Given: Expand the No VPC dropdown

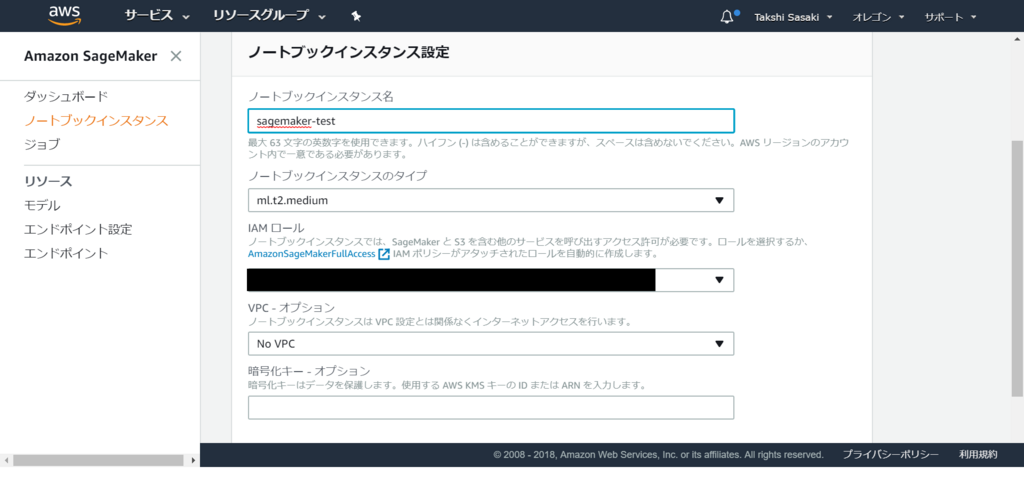Looking at the screenshot, I should click(x=491, y=343).
